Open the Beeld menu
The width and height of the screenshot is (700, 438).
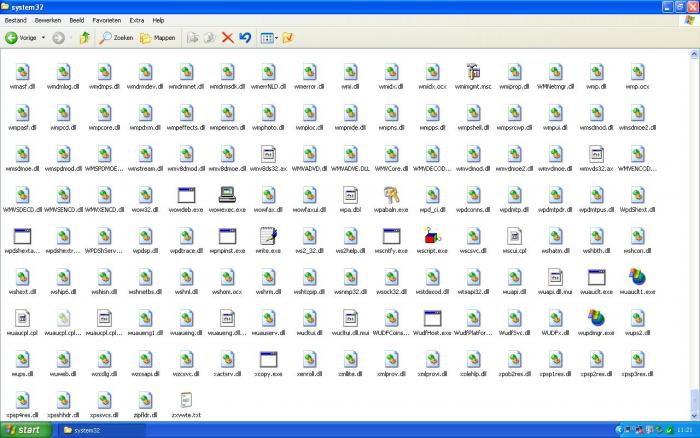coord(77,21)
